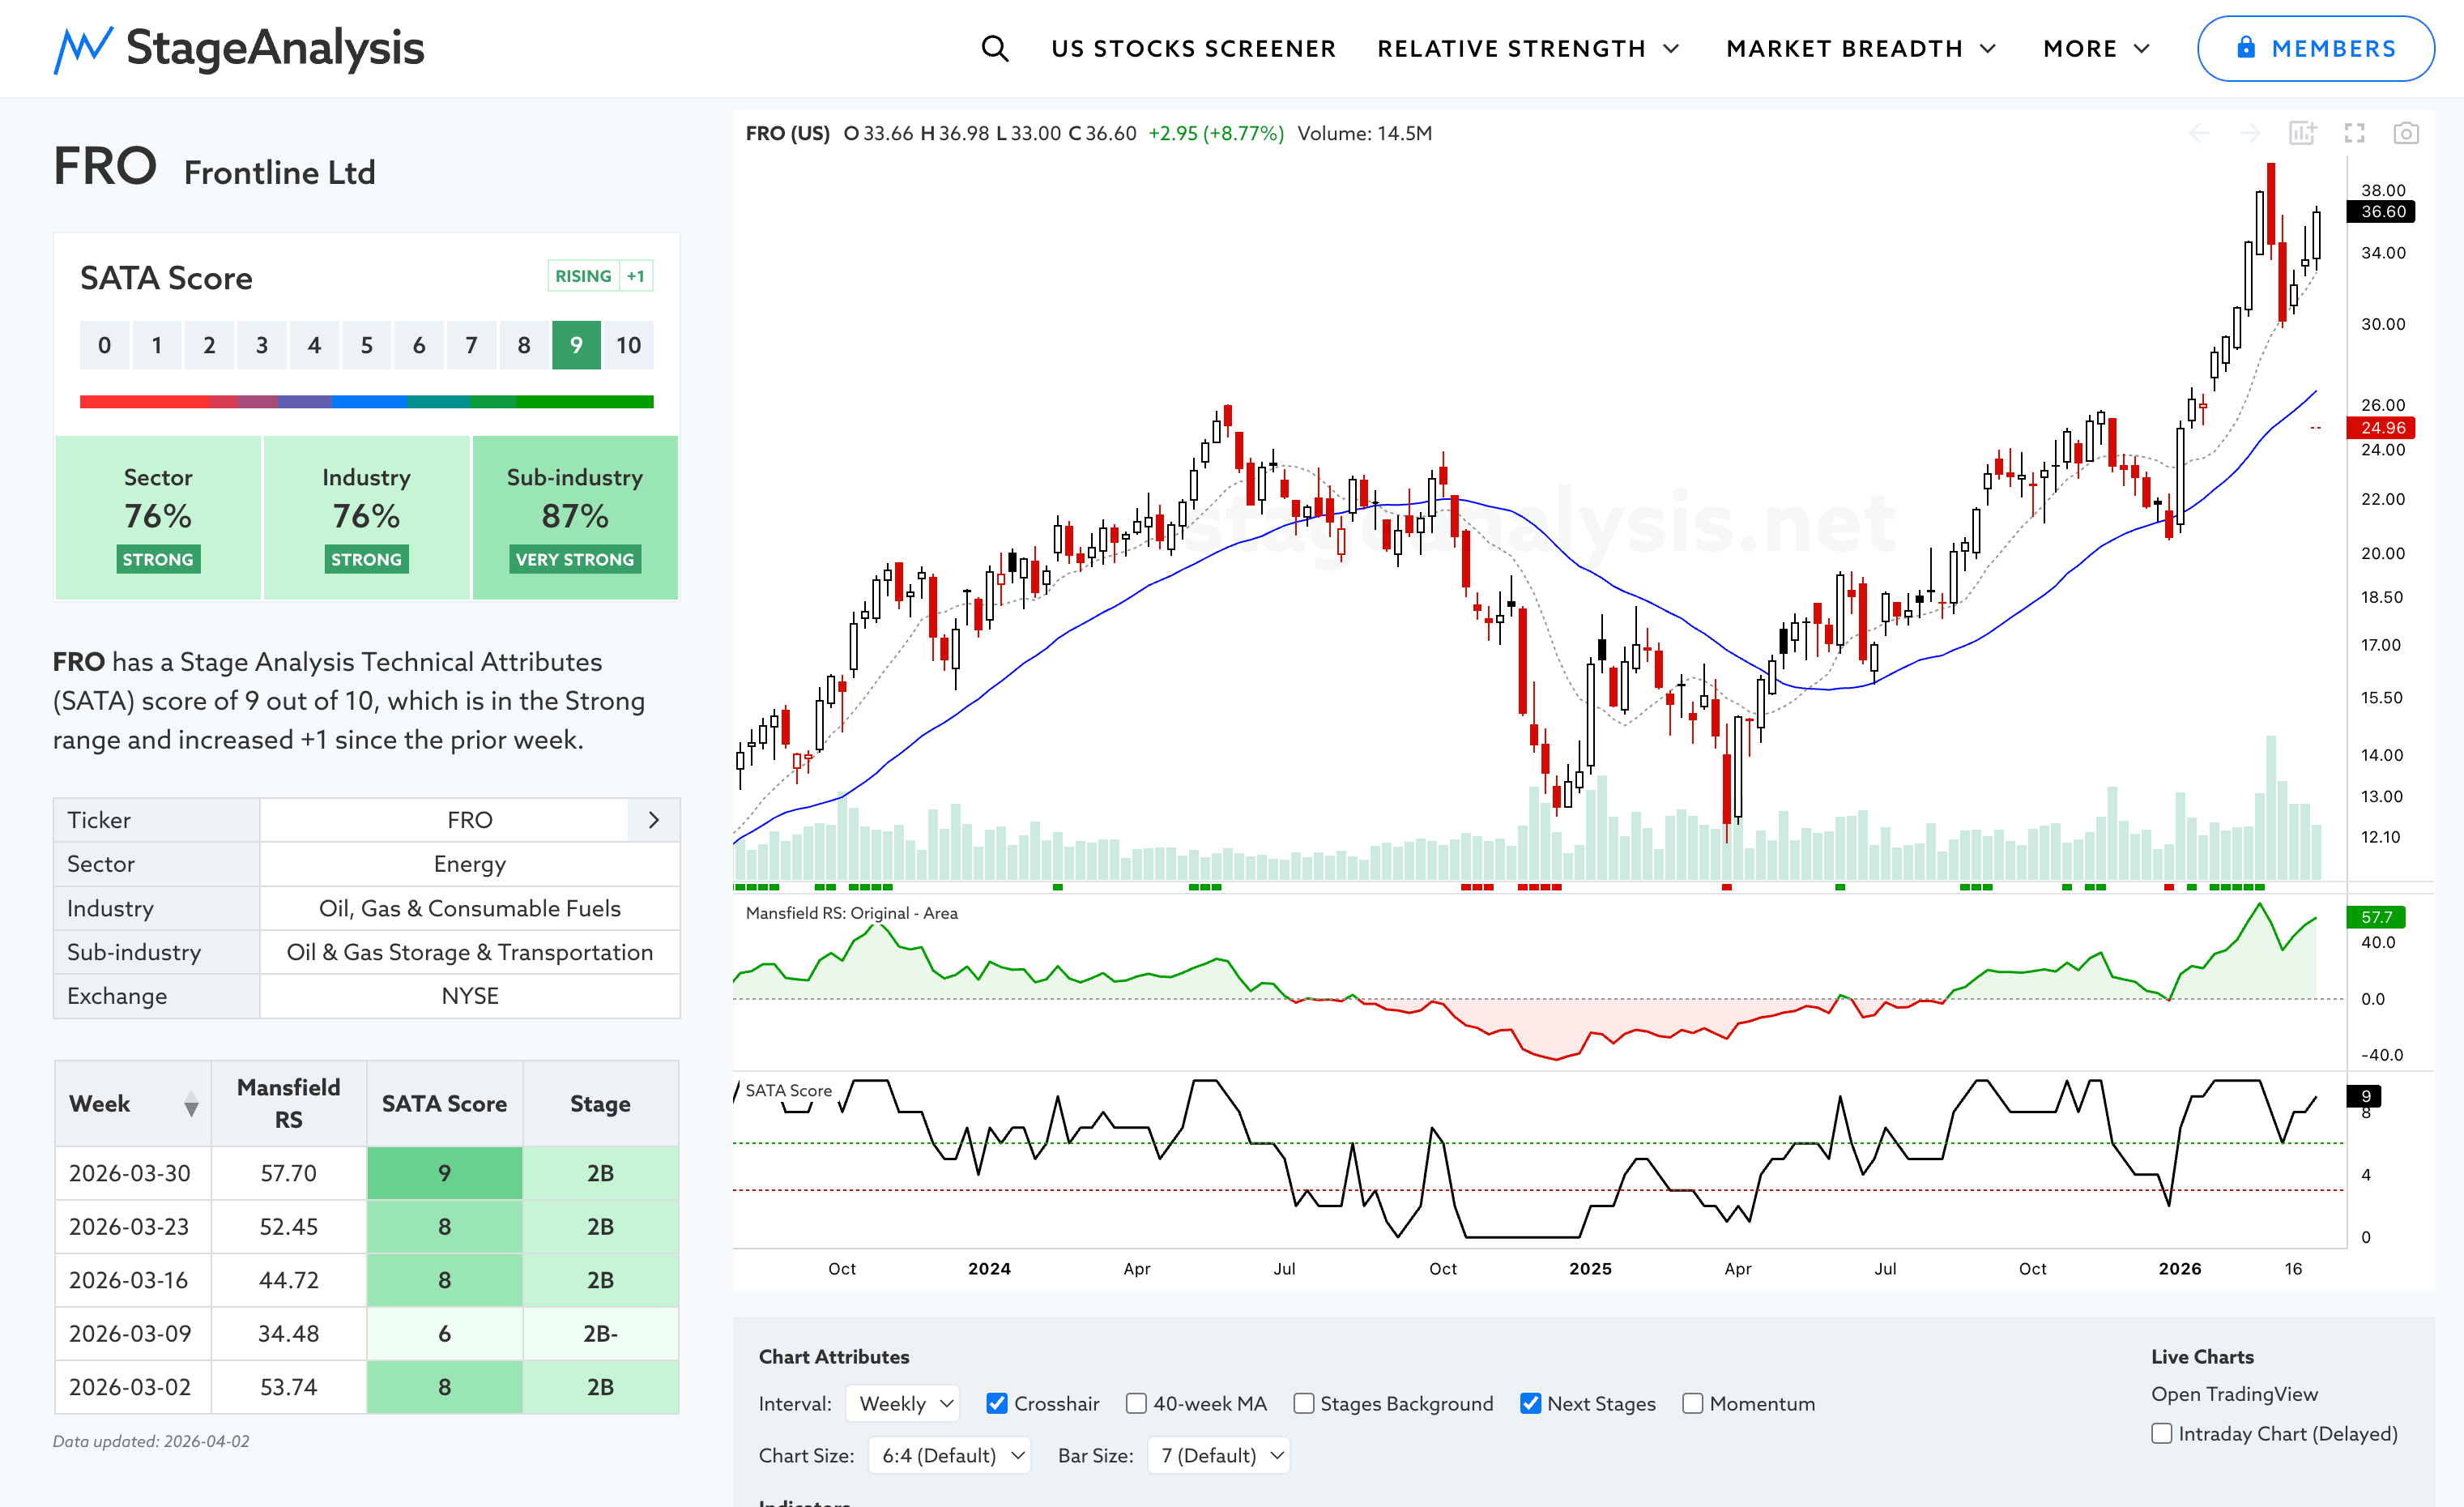Open chart in fullscreen mode
The image size is (2464, 1507).
[2354, 133]
